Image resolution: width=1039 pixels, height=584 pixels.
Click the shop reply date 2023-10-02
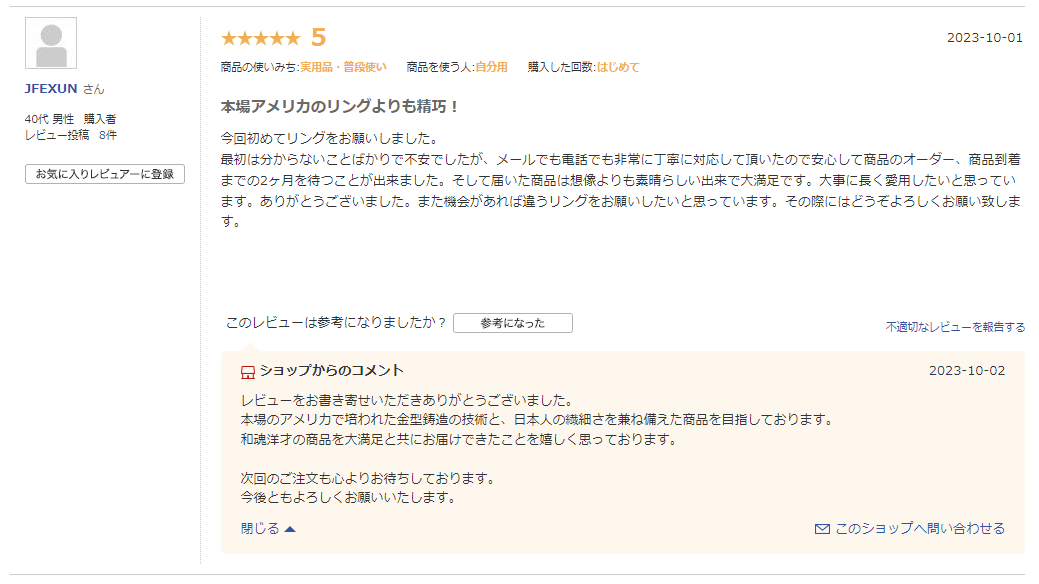pos(966,371)
